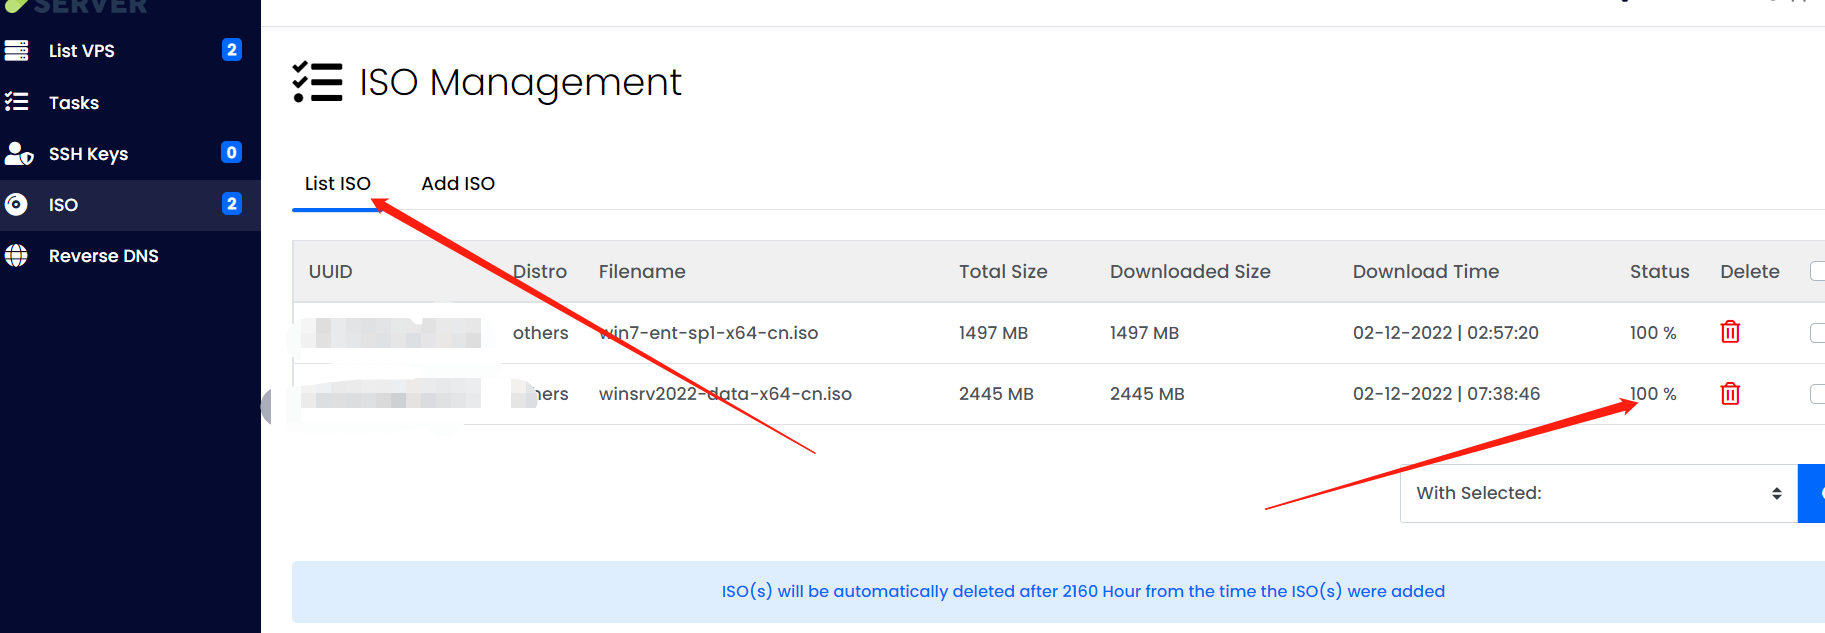The width and height of the screenshot is (1825, 633).
Task: Delete winsrv2022-data-x64-cn.iso using trash icon
Action: coord(1729,393)
